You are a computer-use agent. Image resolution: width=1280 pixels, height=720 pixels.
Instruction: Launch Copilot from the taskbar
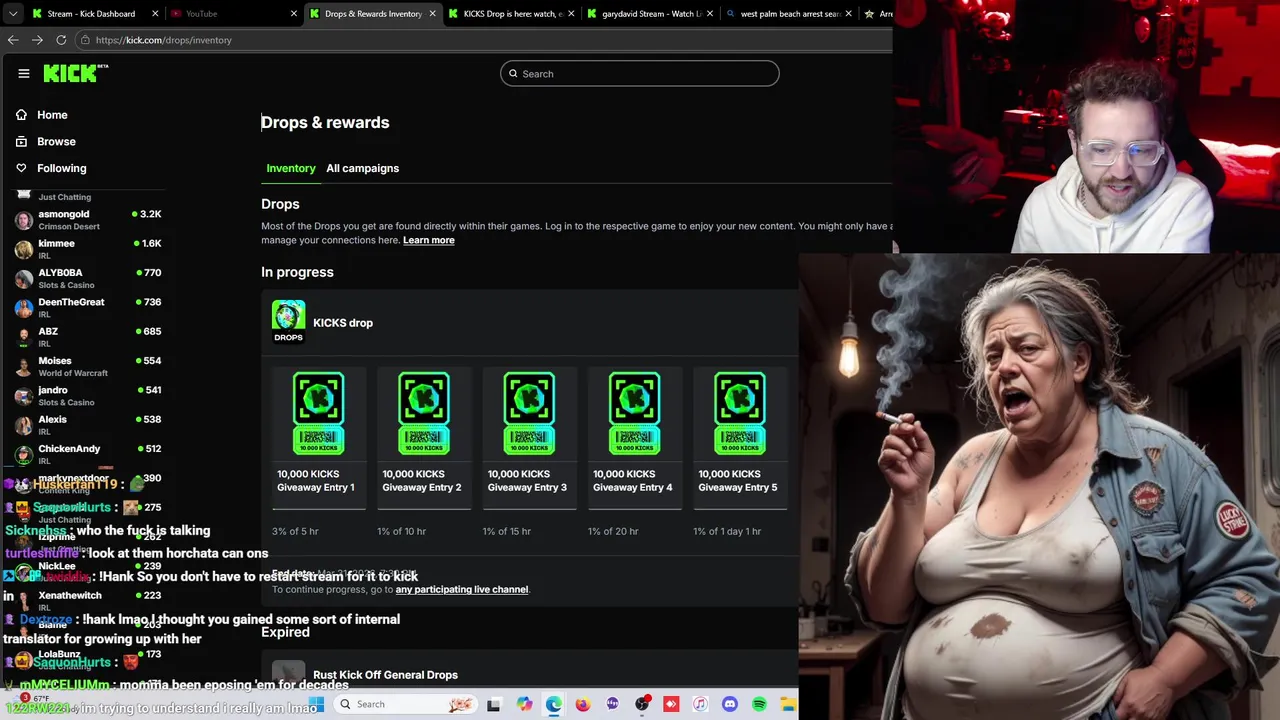tap(524, 705)
